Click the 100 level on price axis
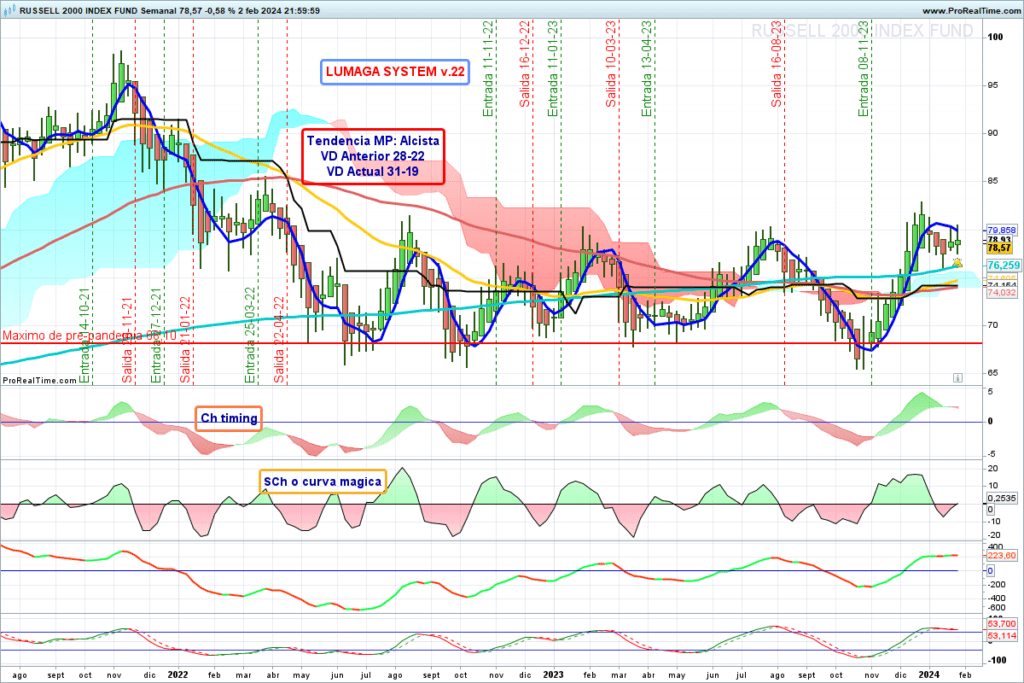This screenshot has height=683, width=1024. (995, 37)
